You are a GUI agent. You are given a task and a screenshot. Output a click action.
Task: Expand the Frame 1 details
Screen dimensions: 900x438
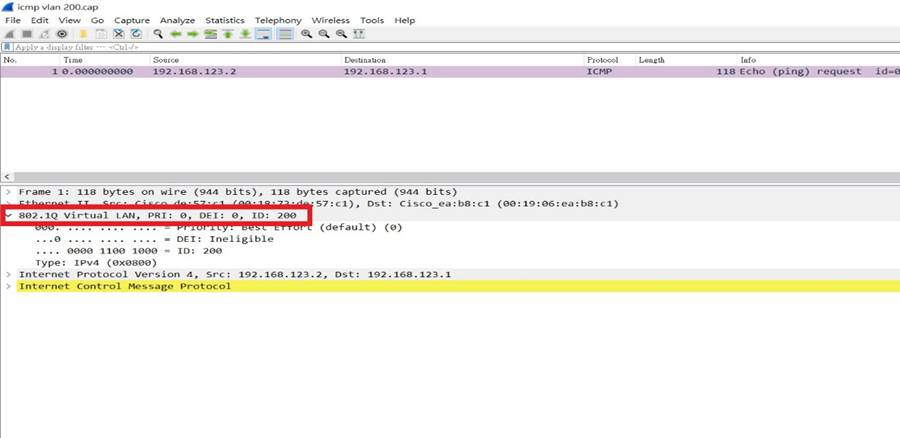[9, 192]
